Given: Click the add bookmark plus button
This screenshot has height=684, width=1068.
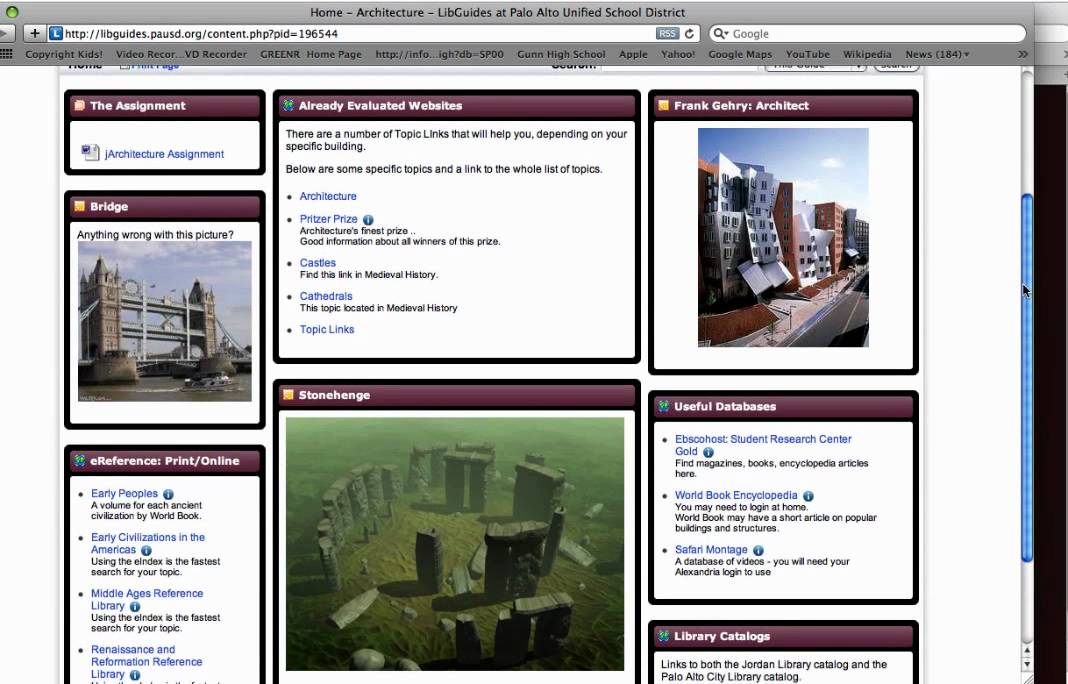Looking at the screenshot, I should (35, 33).
